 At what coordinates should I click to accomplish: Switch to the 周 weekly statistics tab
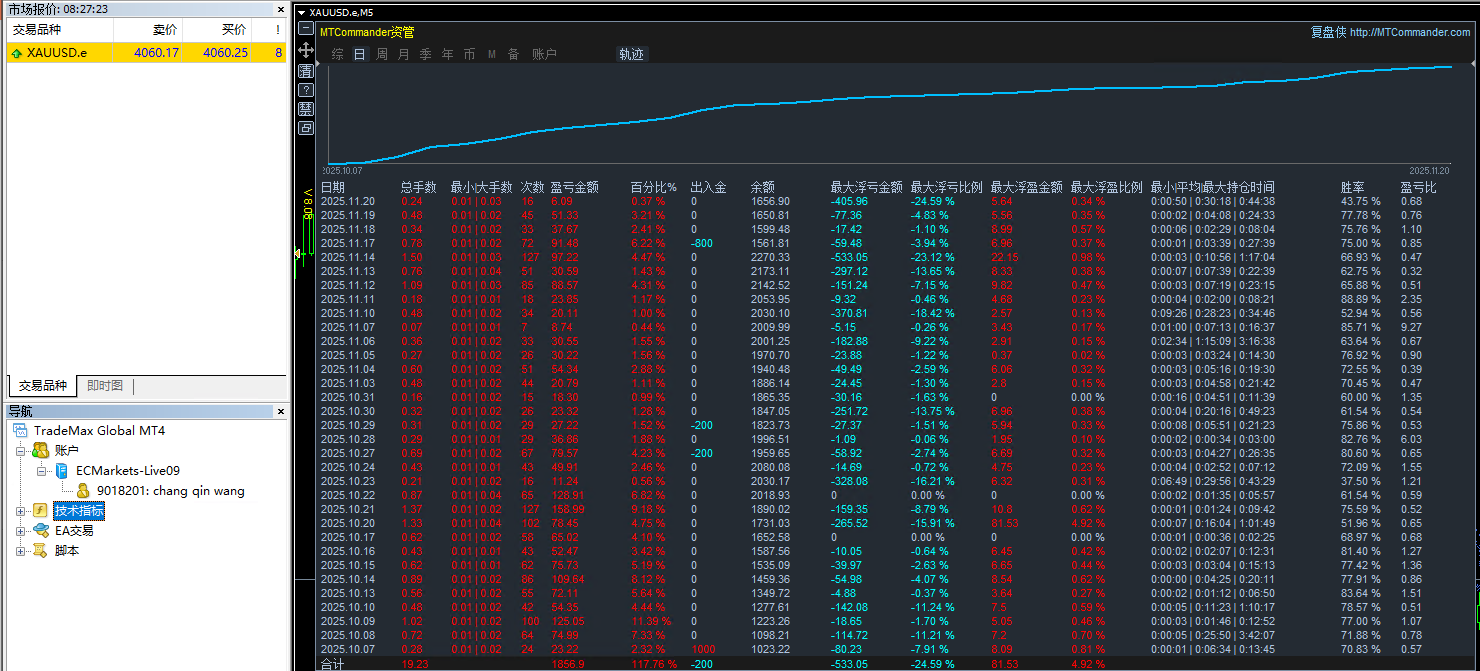pos(381,54)
